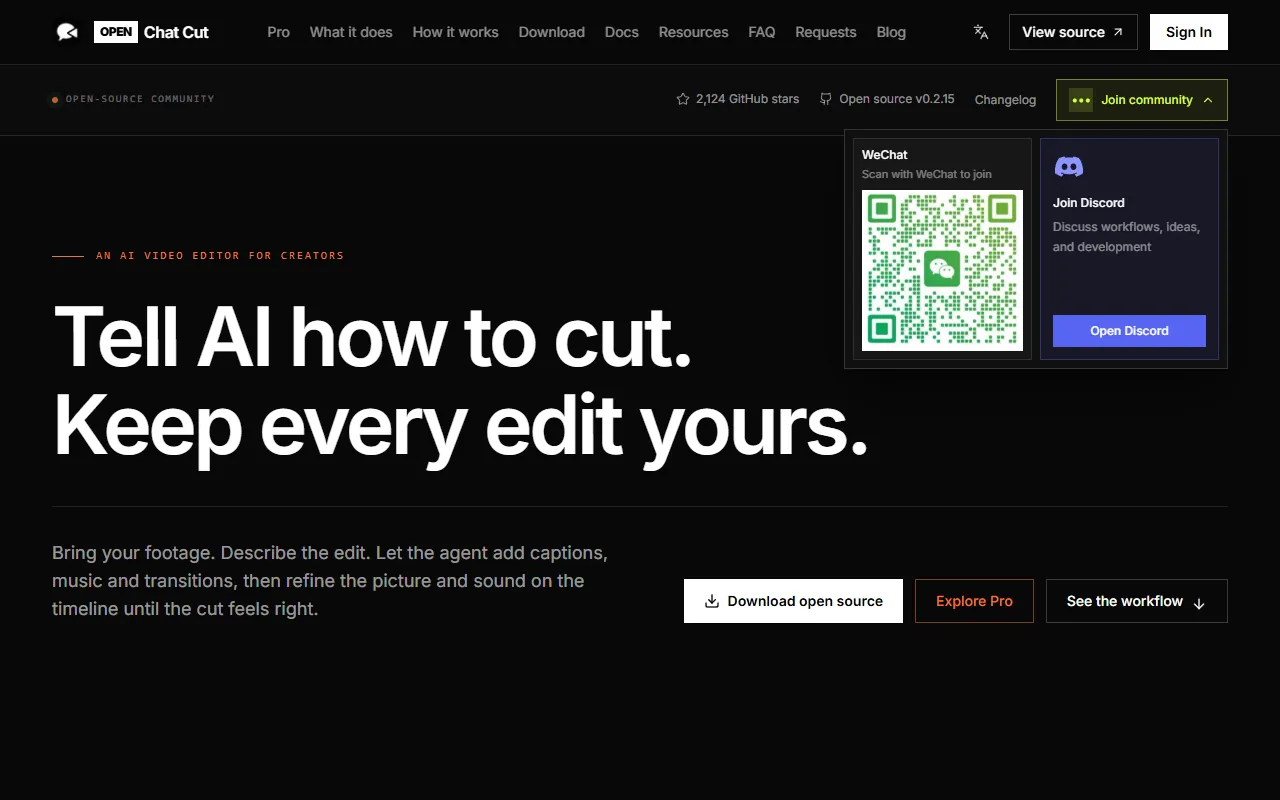Click Open source v0.2.15 link
Screen dimensions: 1280x800
[x=887, y=99]
